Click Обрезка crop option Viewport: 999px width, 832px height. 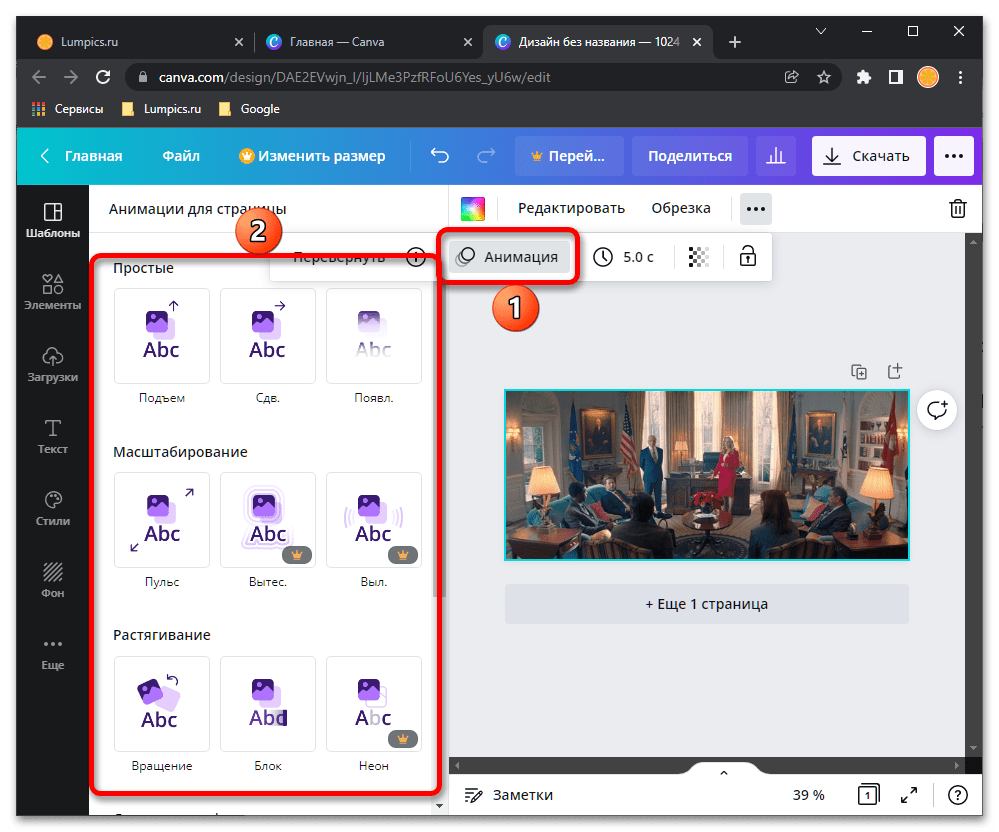680,208
